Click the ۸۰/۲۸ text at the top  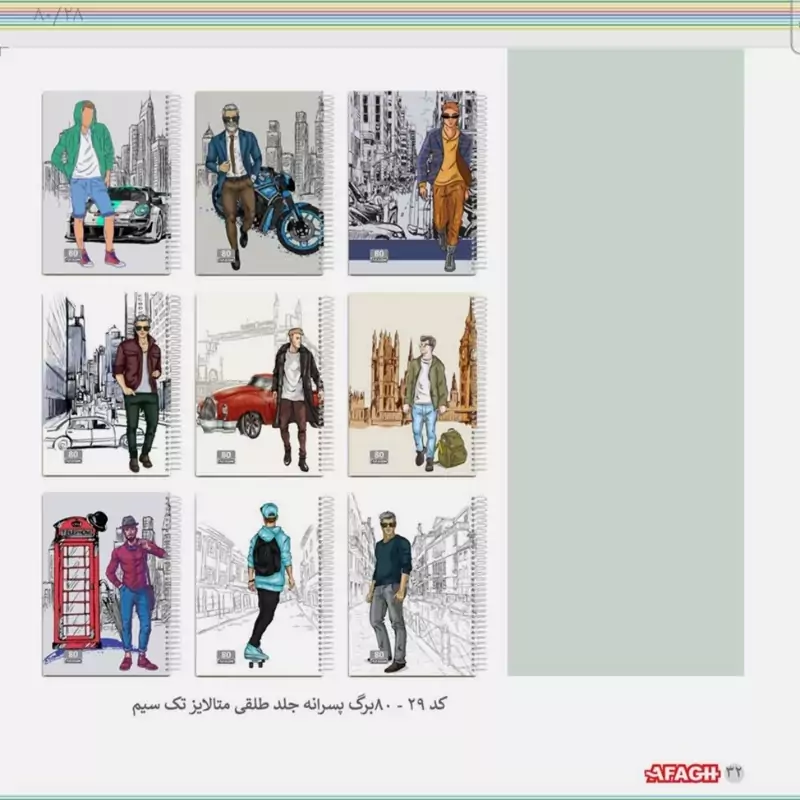tap(59, 15)
